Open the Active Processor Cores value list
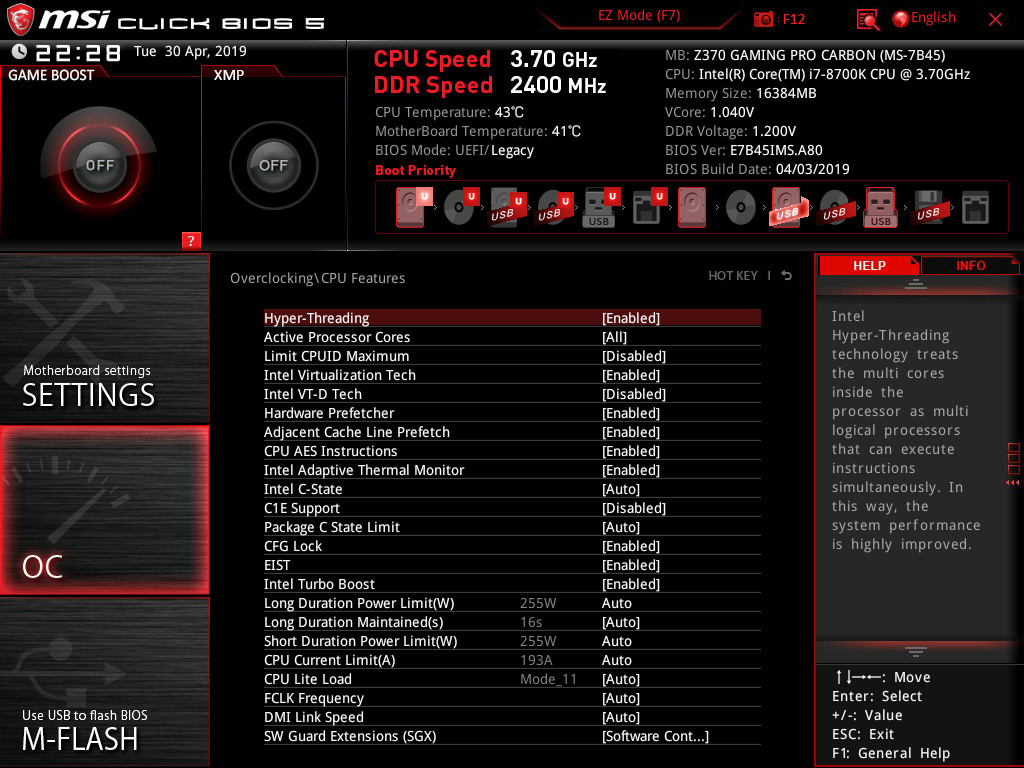 tap(614, 337)
